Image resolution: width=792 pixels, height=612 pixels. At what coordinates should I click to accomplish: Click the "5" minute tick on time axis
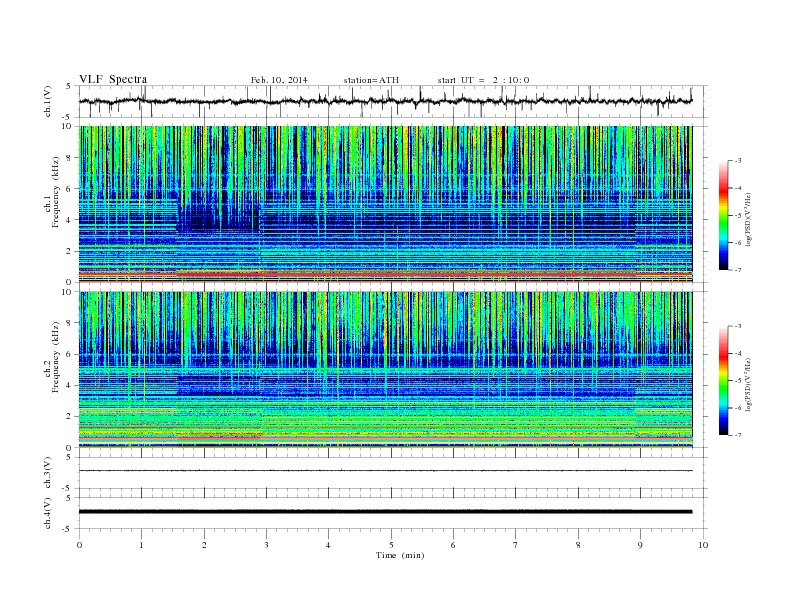pyautogui.click(x=391, y=545)
